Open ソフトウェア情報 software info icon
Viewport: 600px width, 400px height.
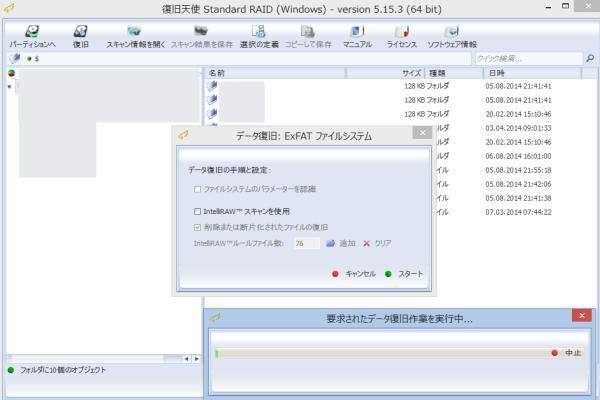[451, 32]
